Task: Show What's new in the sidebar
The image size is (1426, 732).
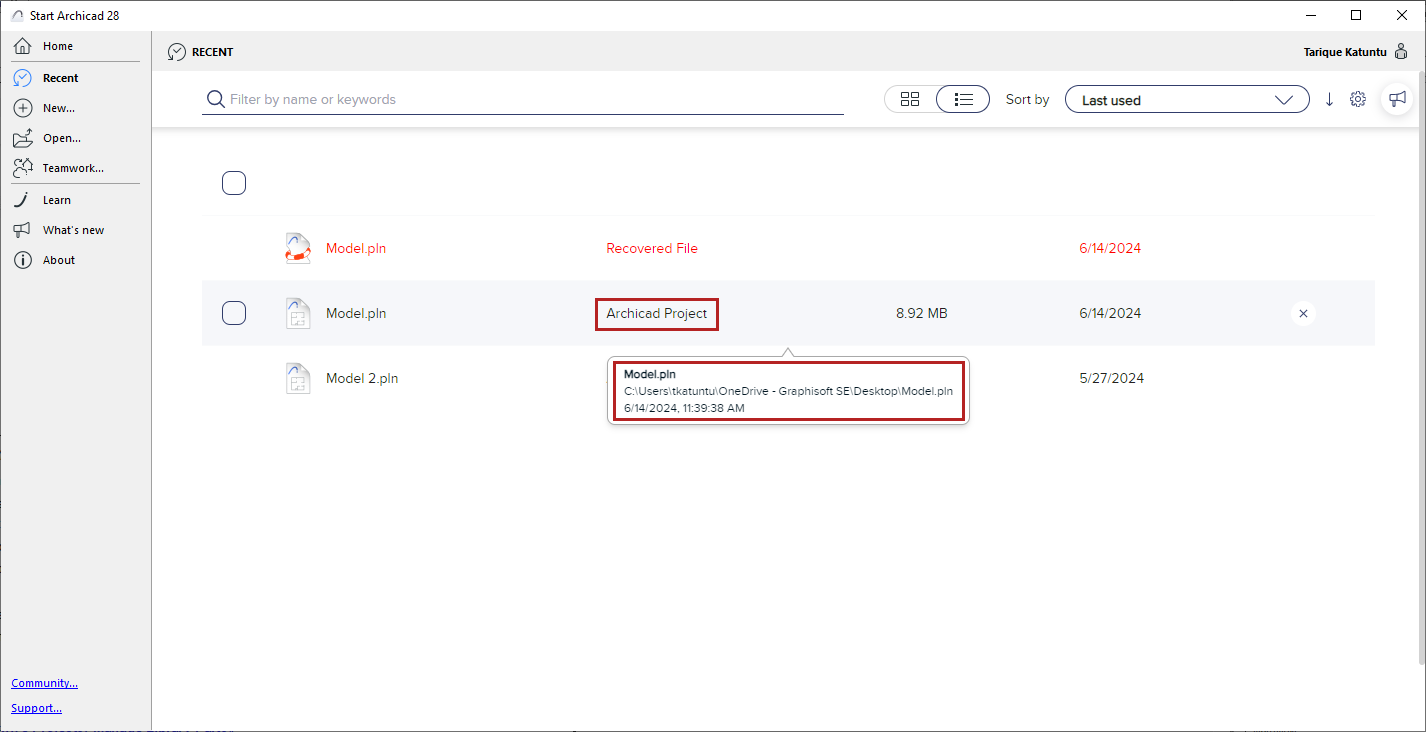Action: [73, 230]
